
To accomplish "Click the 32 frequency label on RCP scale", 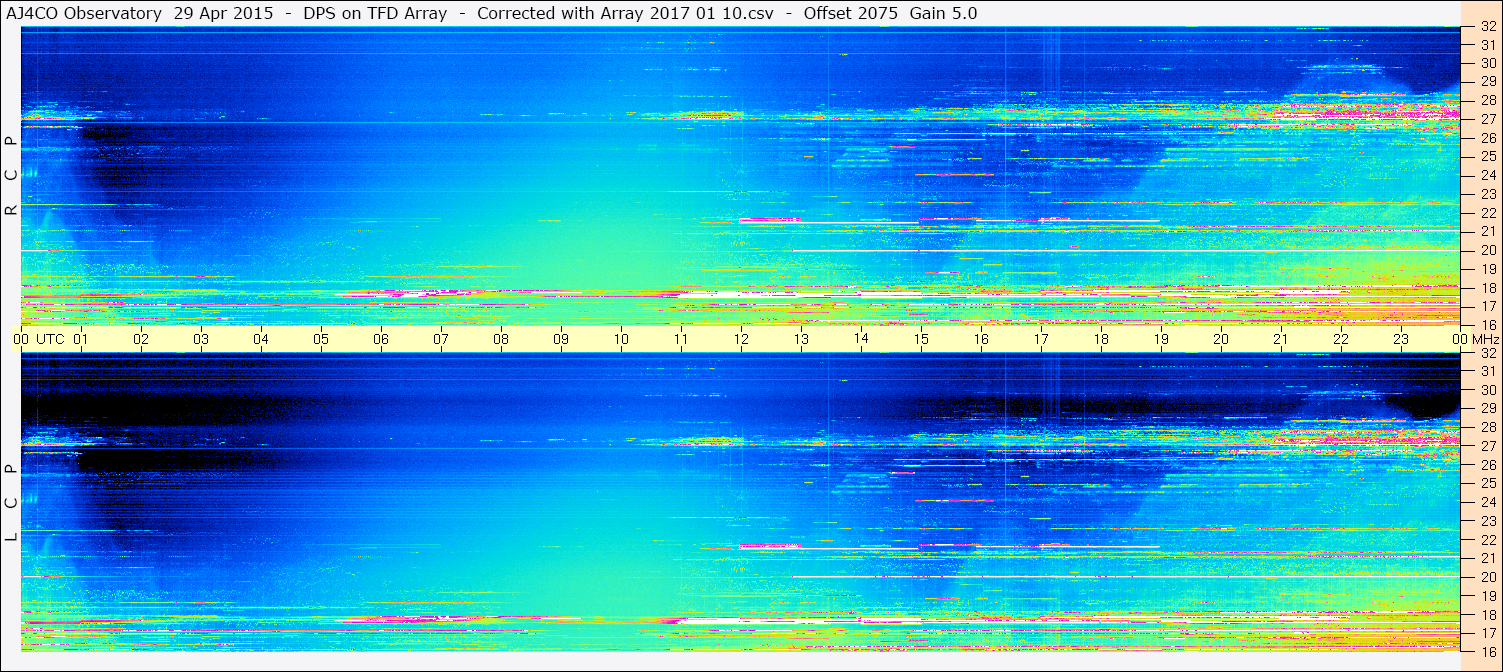I will 1488,27.
